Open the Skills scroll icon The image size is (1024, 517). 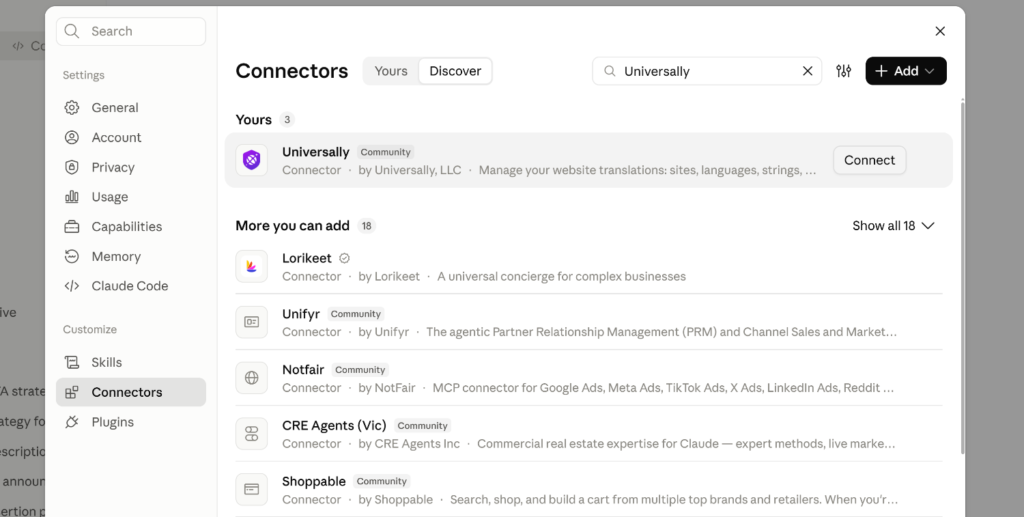(72, 362)
